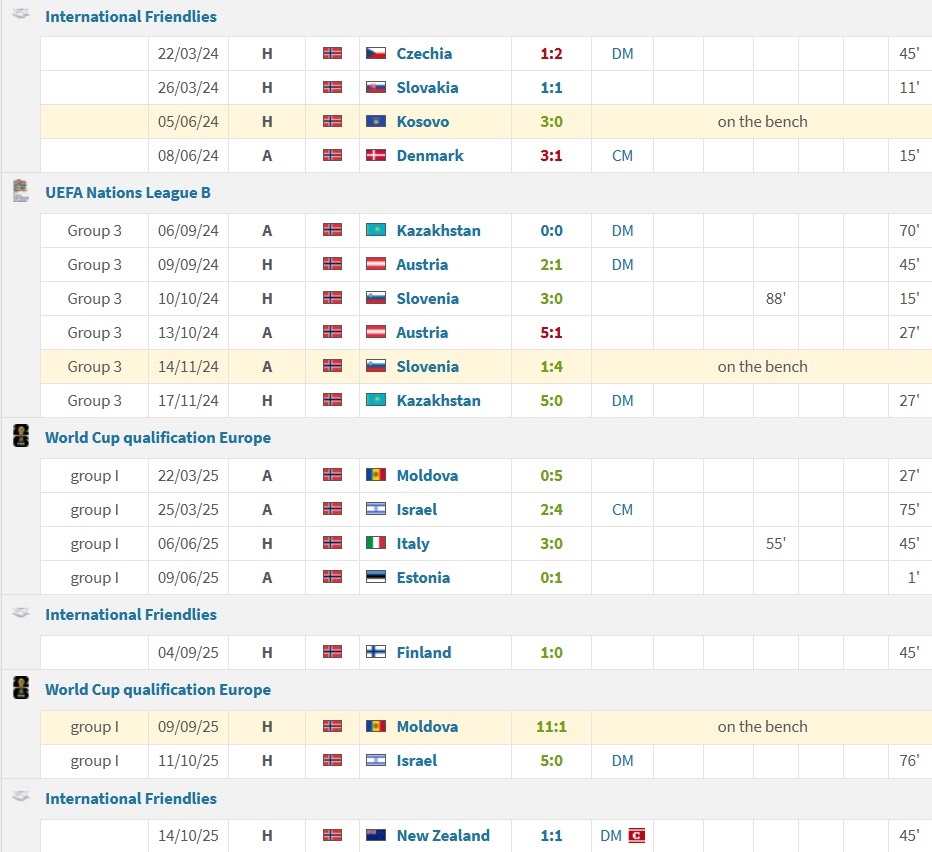Viewport: 932px width, 852px height.
Task: Click Moldova flag in the 22/03/25 row
Action: click(376, 474)
